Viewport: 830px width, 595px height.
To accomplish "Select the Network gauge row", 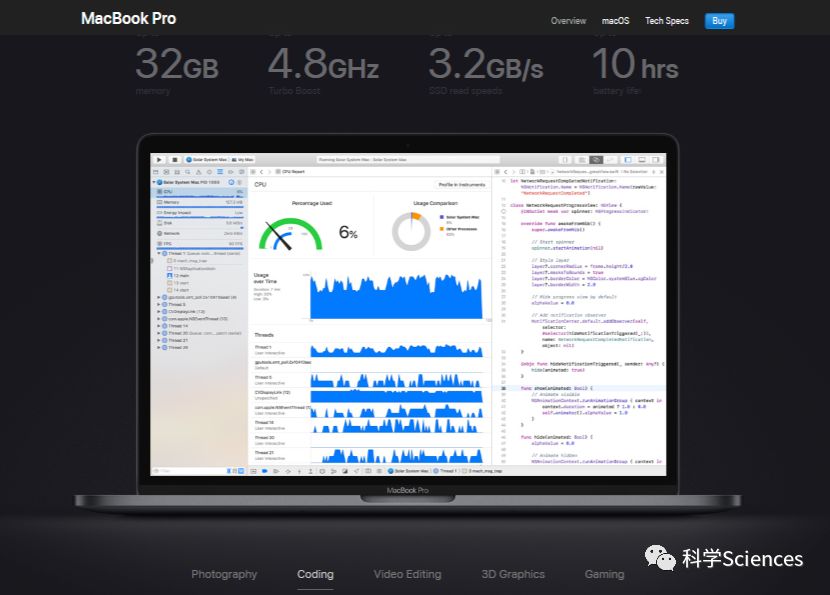I will 200,233.
